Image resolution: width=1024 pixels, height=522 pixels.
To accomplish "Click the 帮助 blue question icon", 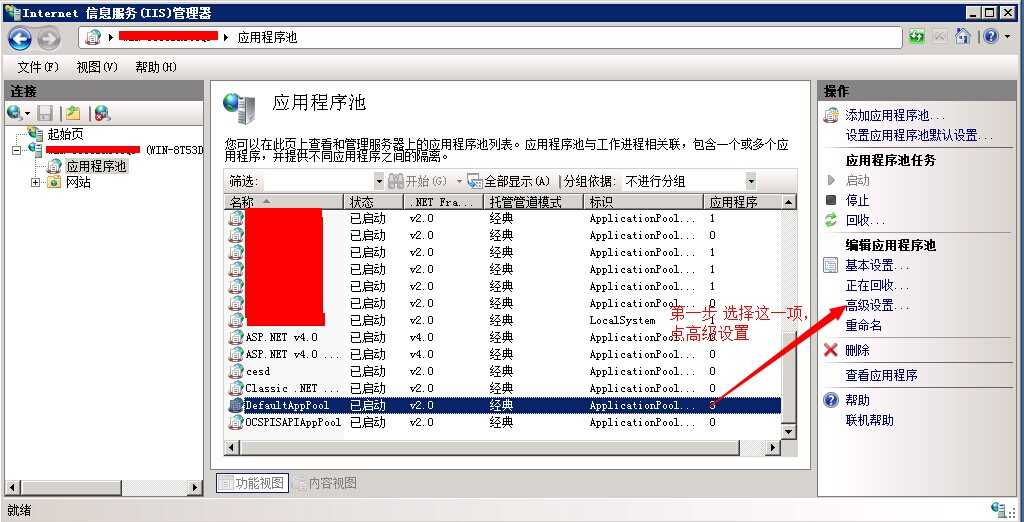I will [x=831, y=400].
